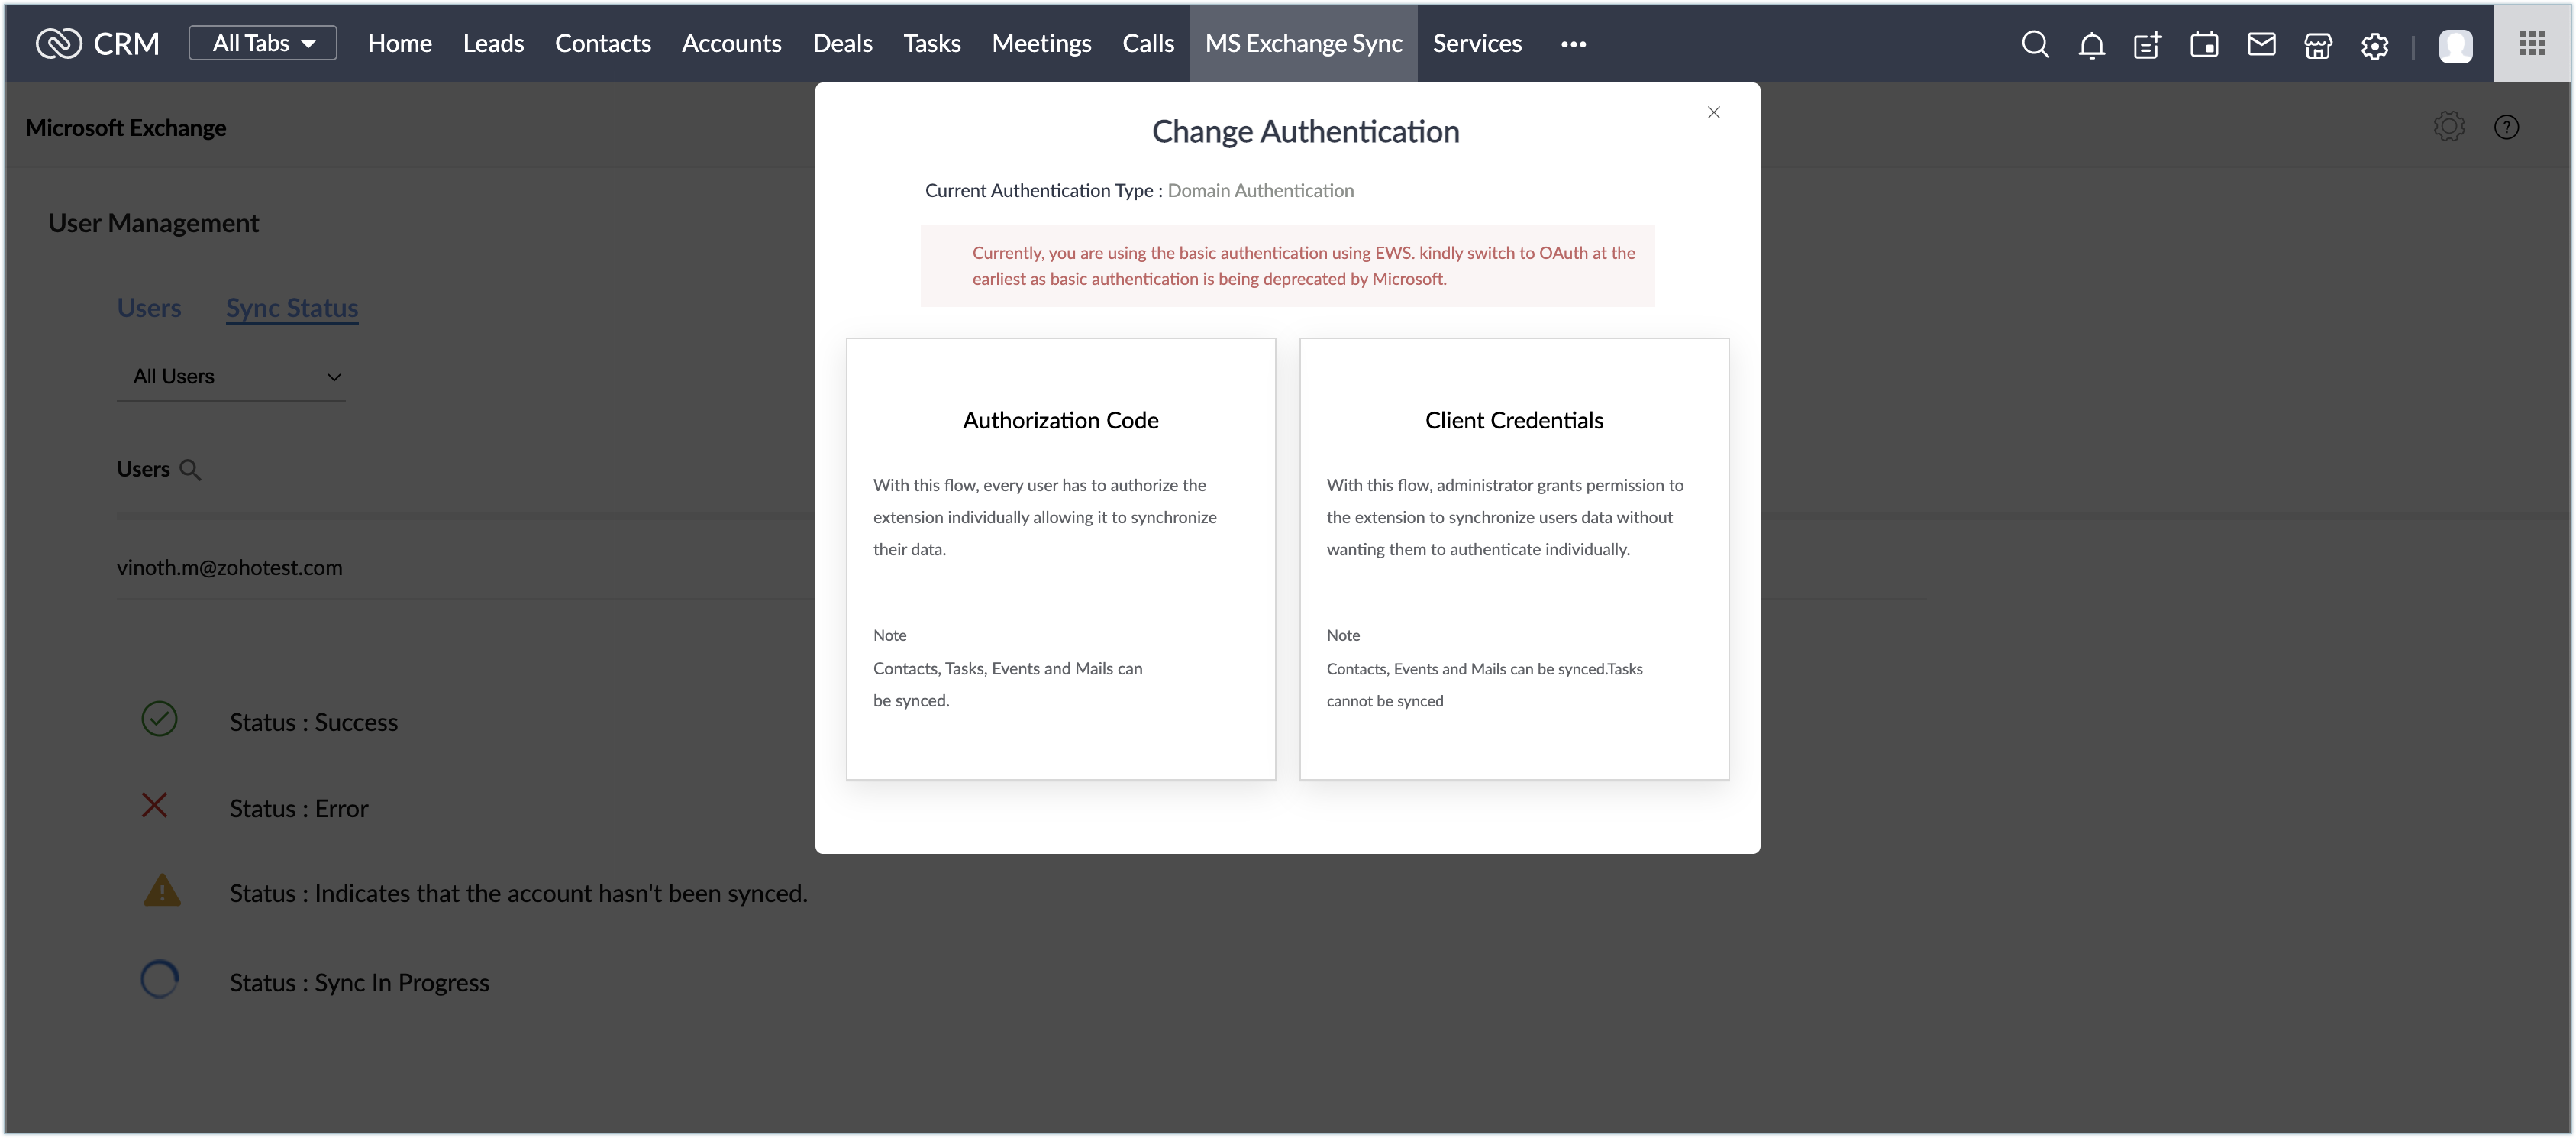
Task: Click the quick create record icon
Action: pyautogui.click(x=2147, y=45)
